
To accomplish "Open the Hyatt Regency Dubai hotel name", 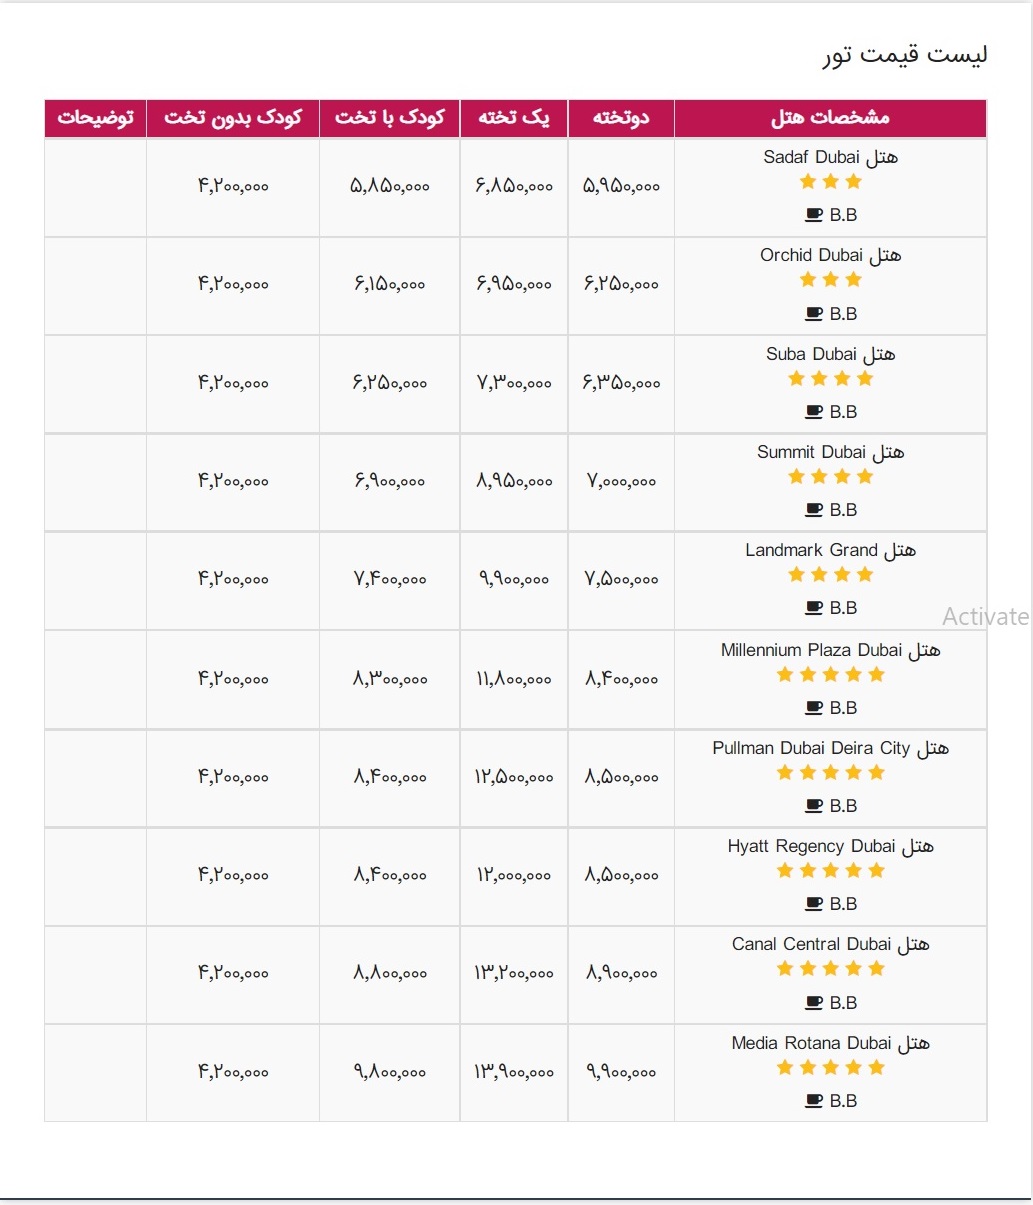I will [x=830, y=847].
